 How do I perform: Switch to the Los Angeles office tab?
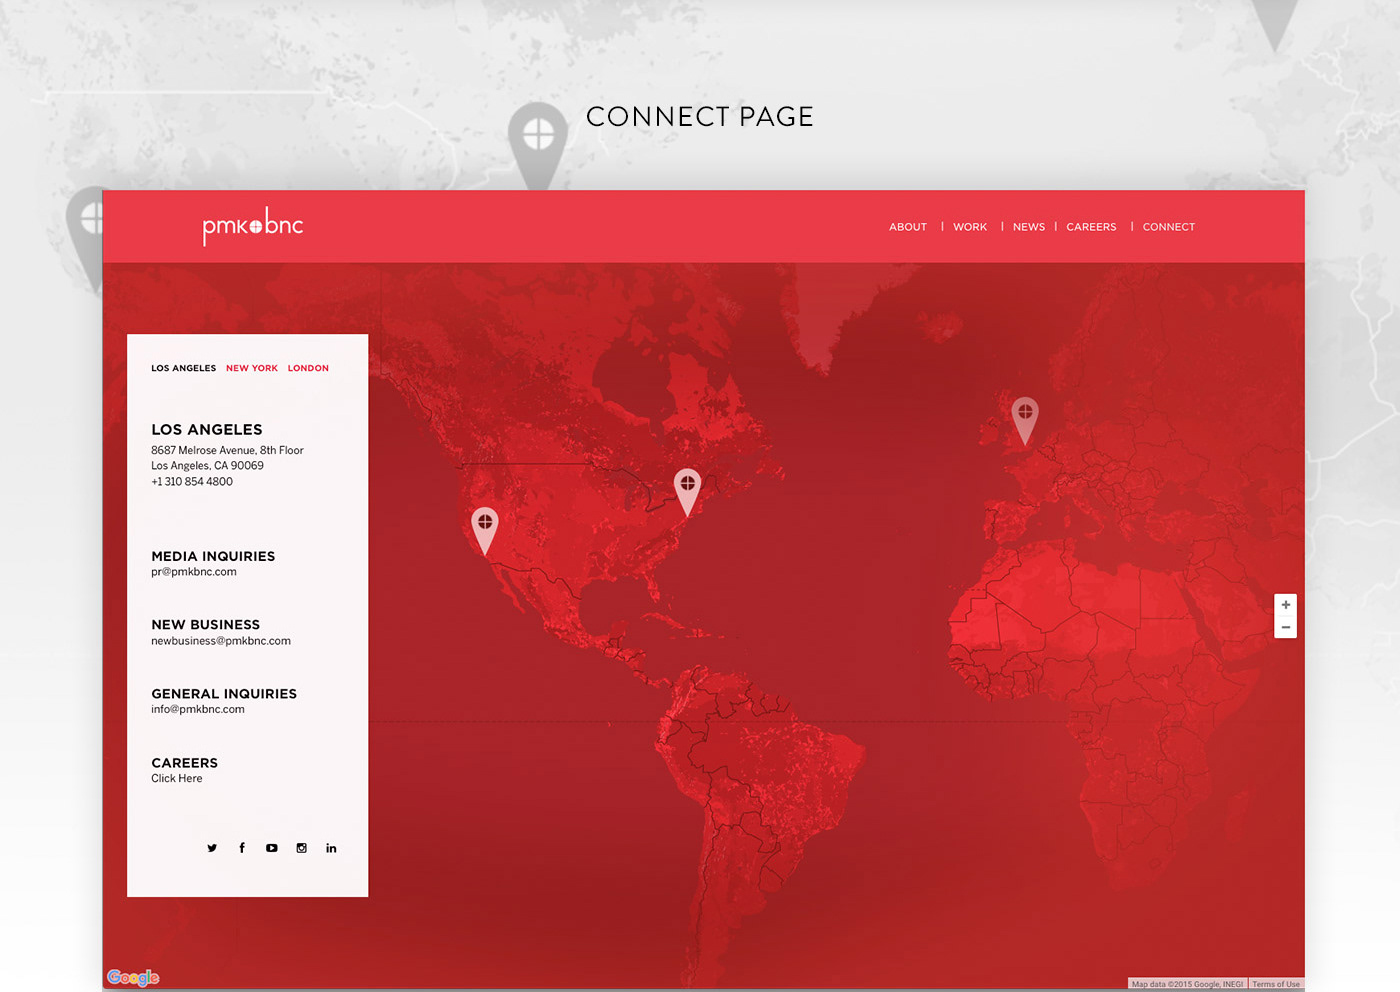[x=184, y=368]
